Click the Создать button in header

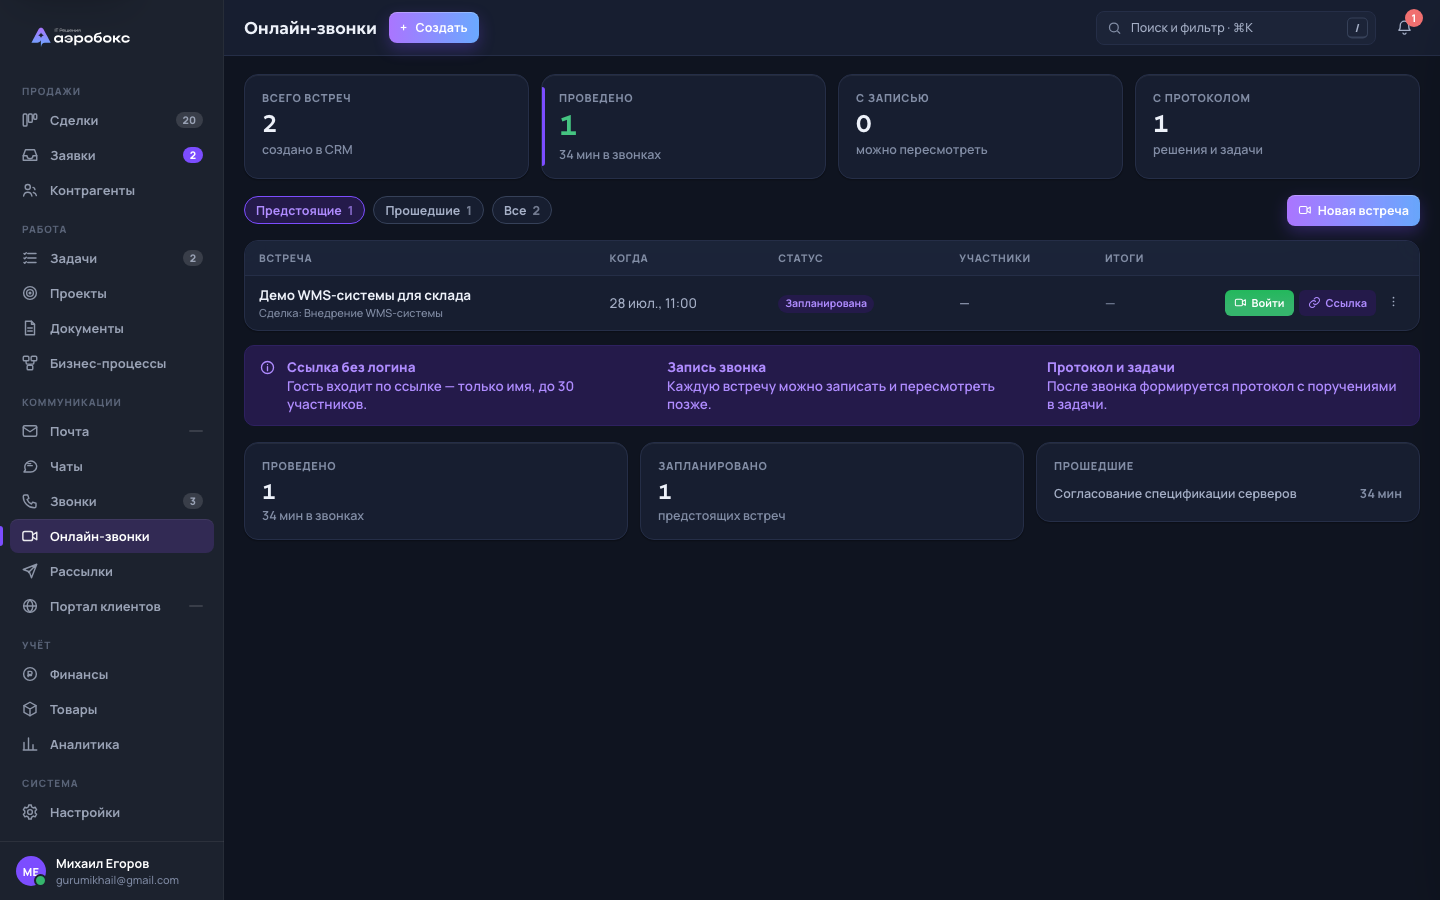click(434, 28)
